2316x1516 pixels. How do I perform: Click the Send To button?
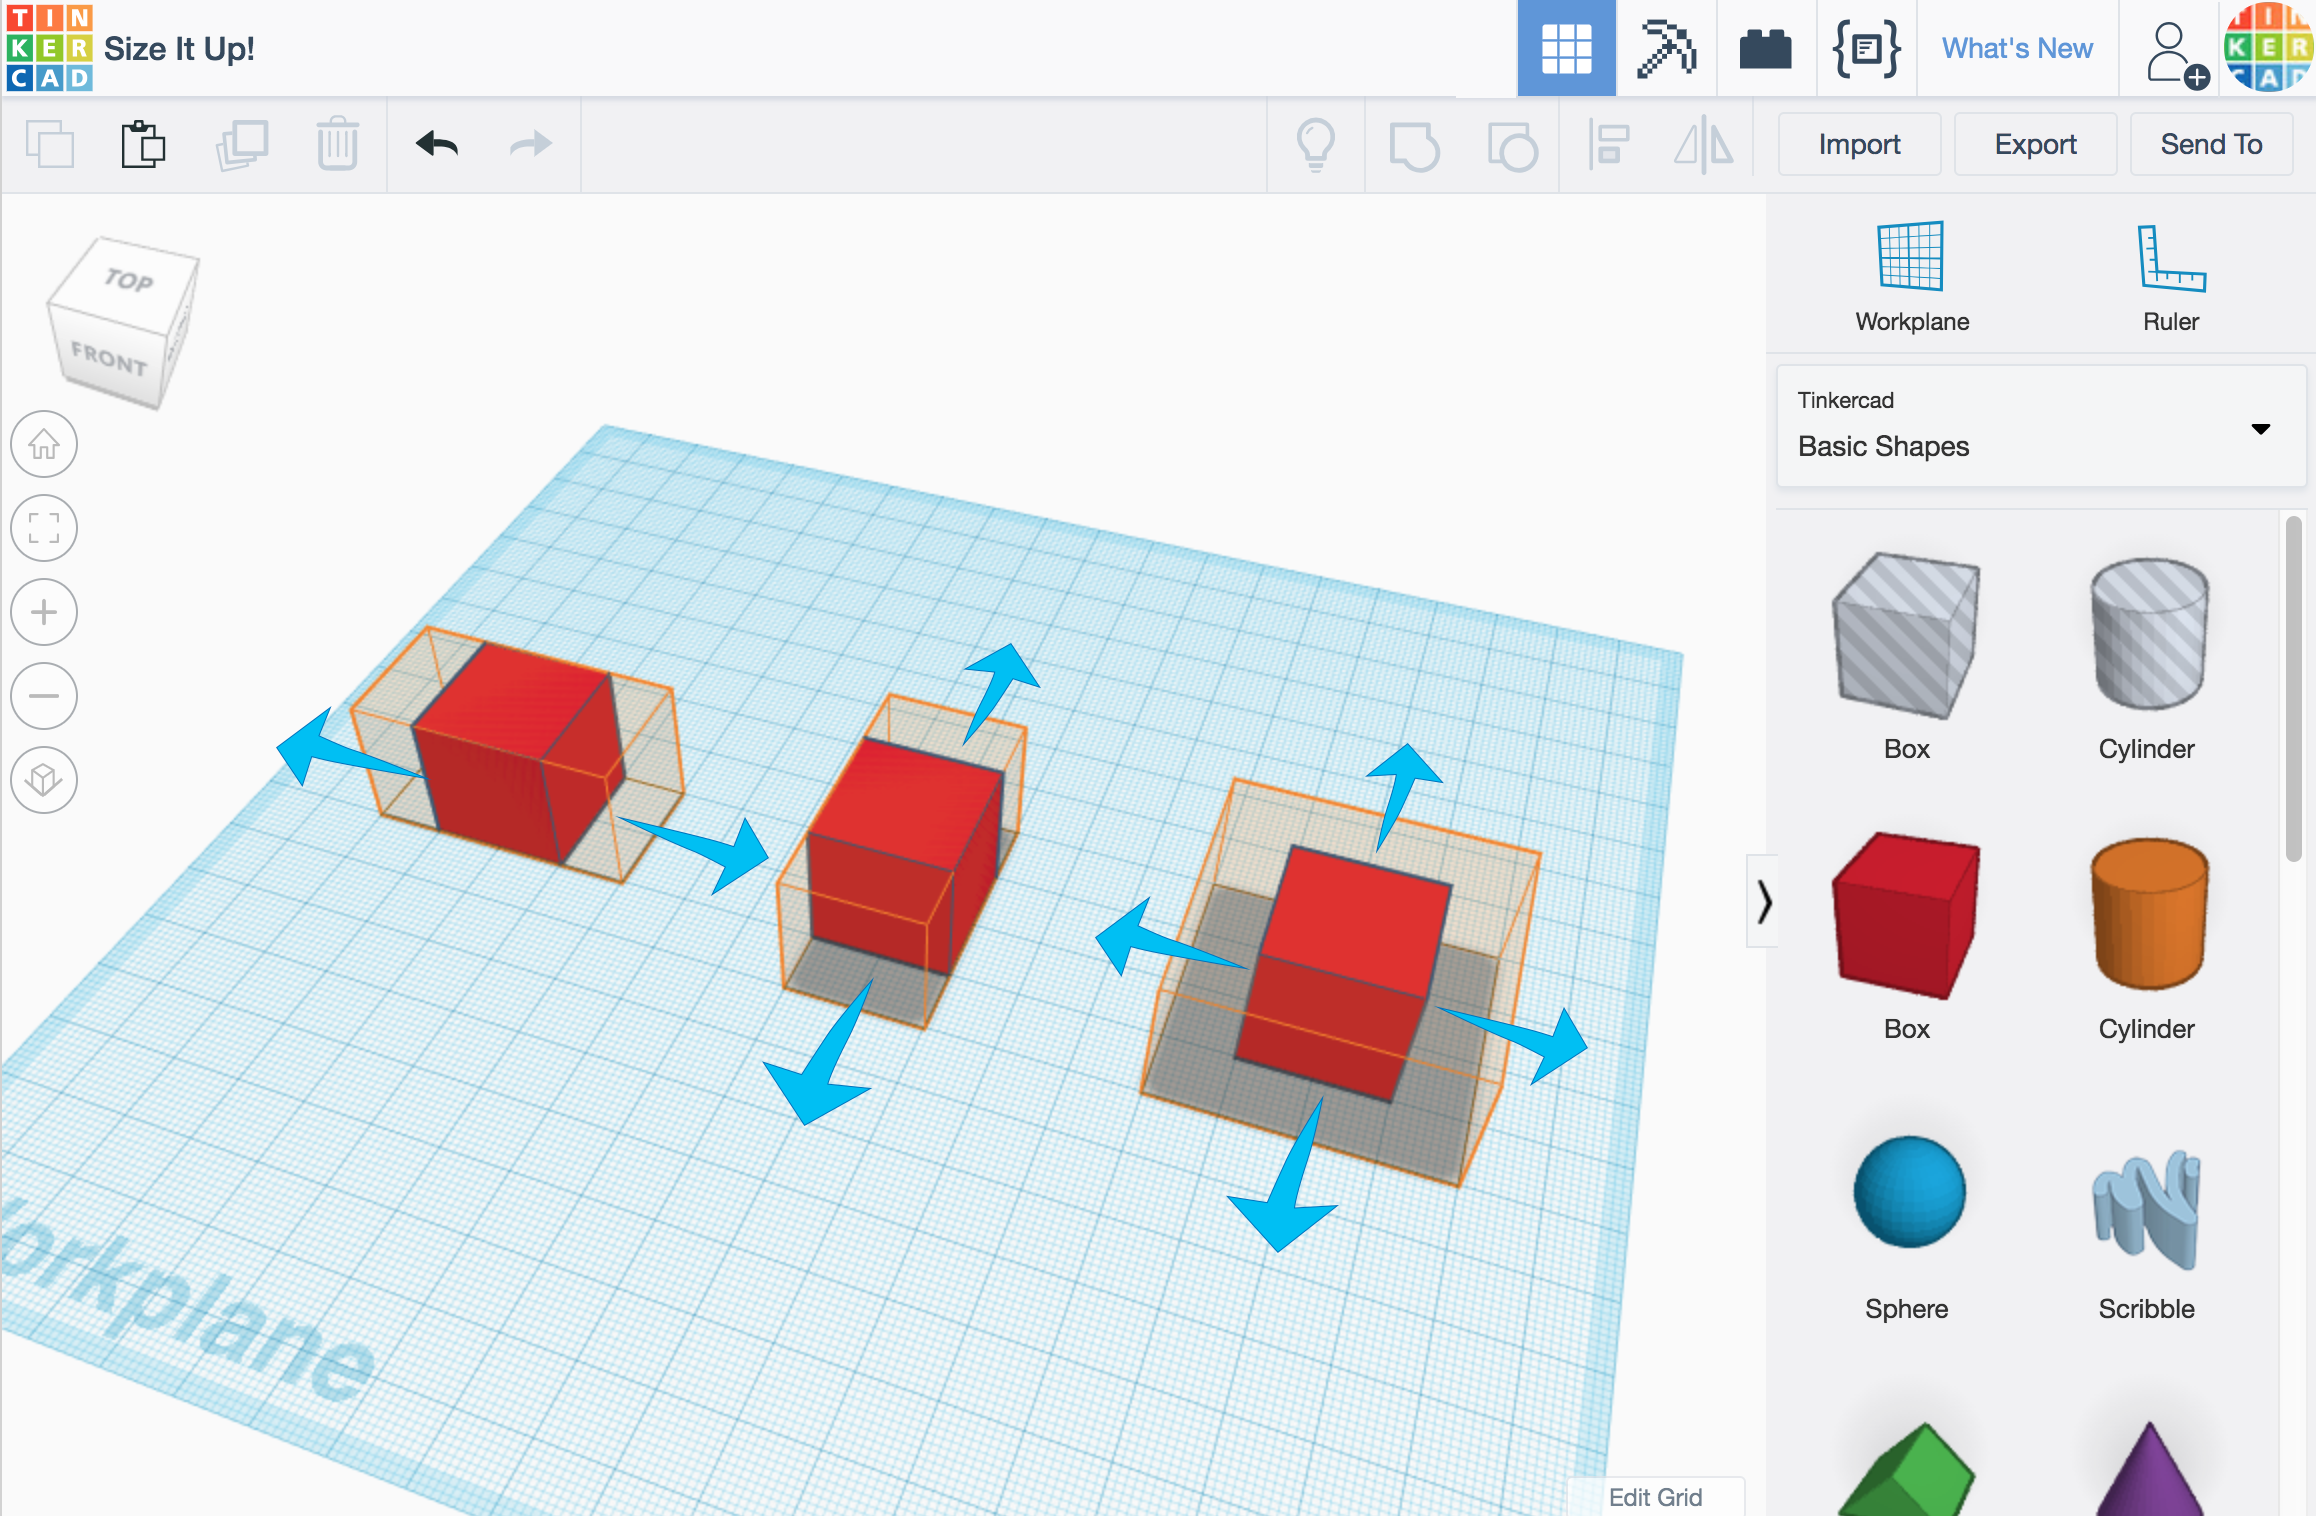(2211, 144)
